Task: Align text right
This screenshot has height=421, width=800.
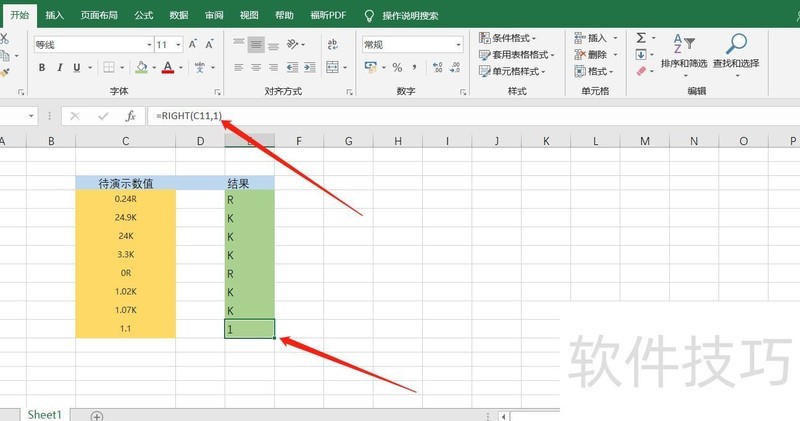Action: [273, 67]
